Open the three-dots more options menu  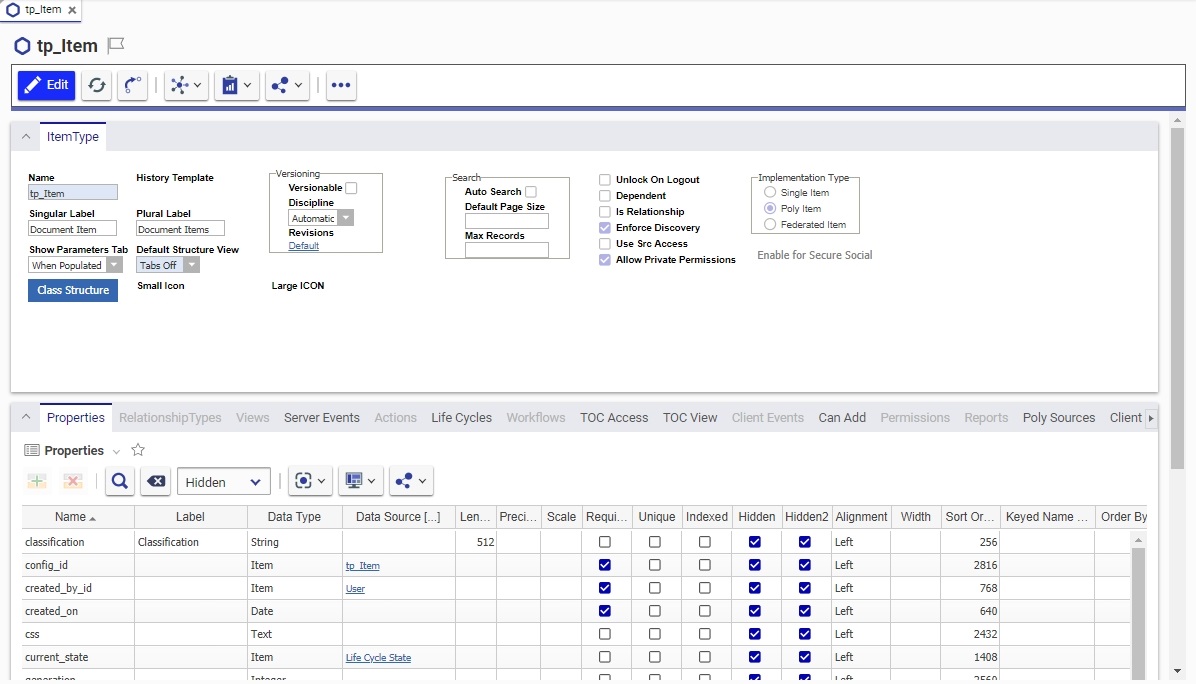[341, 85]
